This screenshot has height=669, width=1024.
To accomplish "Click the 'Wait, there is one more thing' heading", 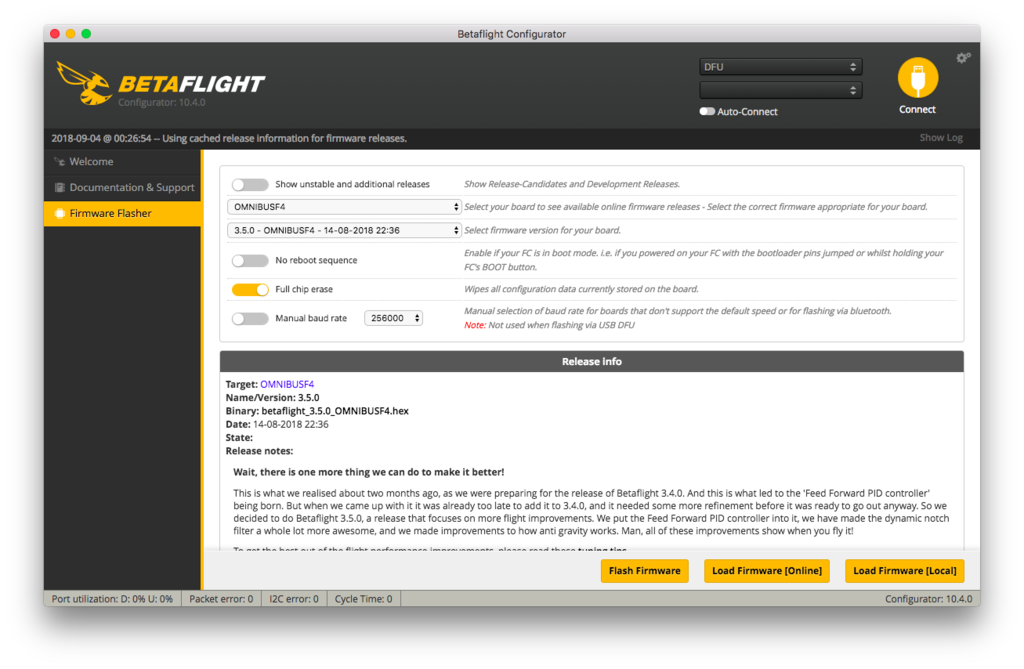I will click(368, 472).
